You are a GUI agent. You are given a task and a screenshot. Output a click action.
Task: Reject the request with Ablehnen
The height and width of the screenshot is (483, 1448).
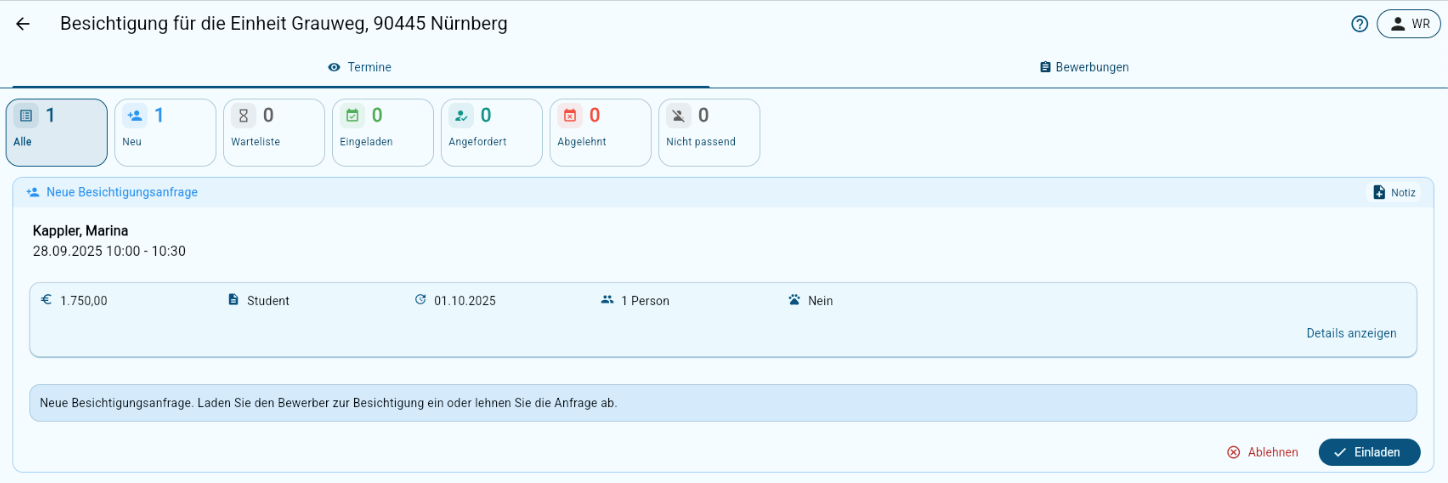point(1263,452)
